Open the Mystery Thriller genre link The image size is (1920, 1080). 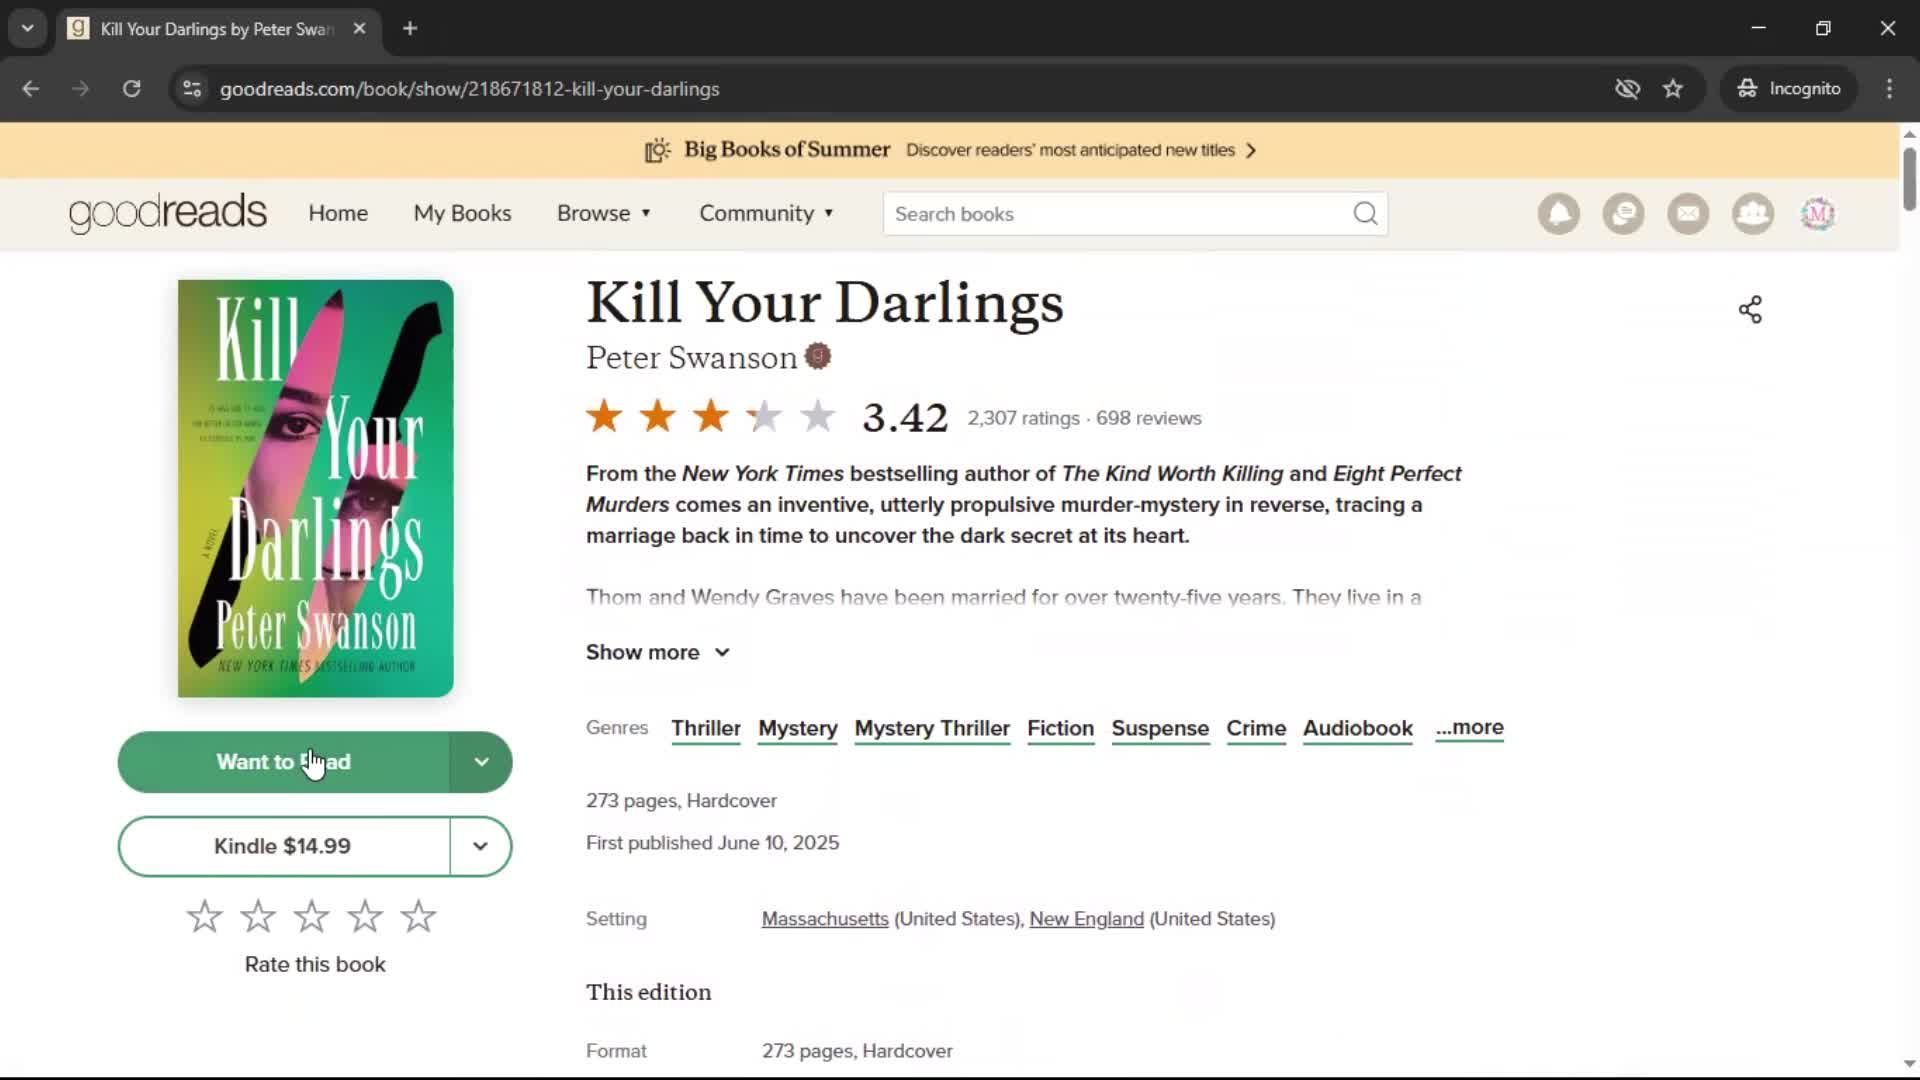coord(932,728)
